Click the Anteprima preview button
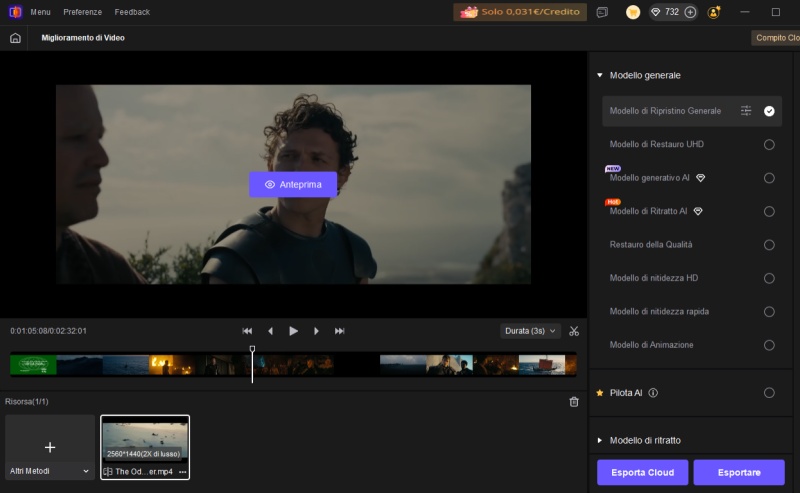This screenshot has width=800, height=493. pyautogui.click(x=293, y=184)
